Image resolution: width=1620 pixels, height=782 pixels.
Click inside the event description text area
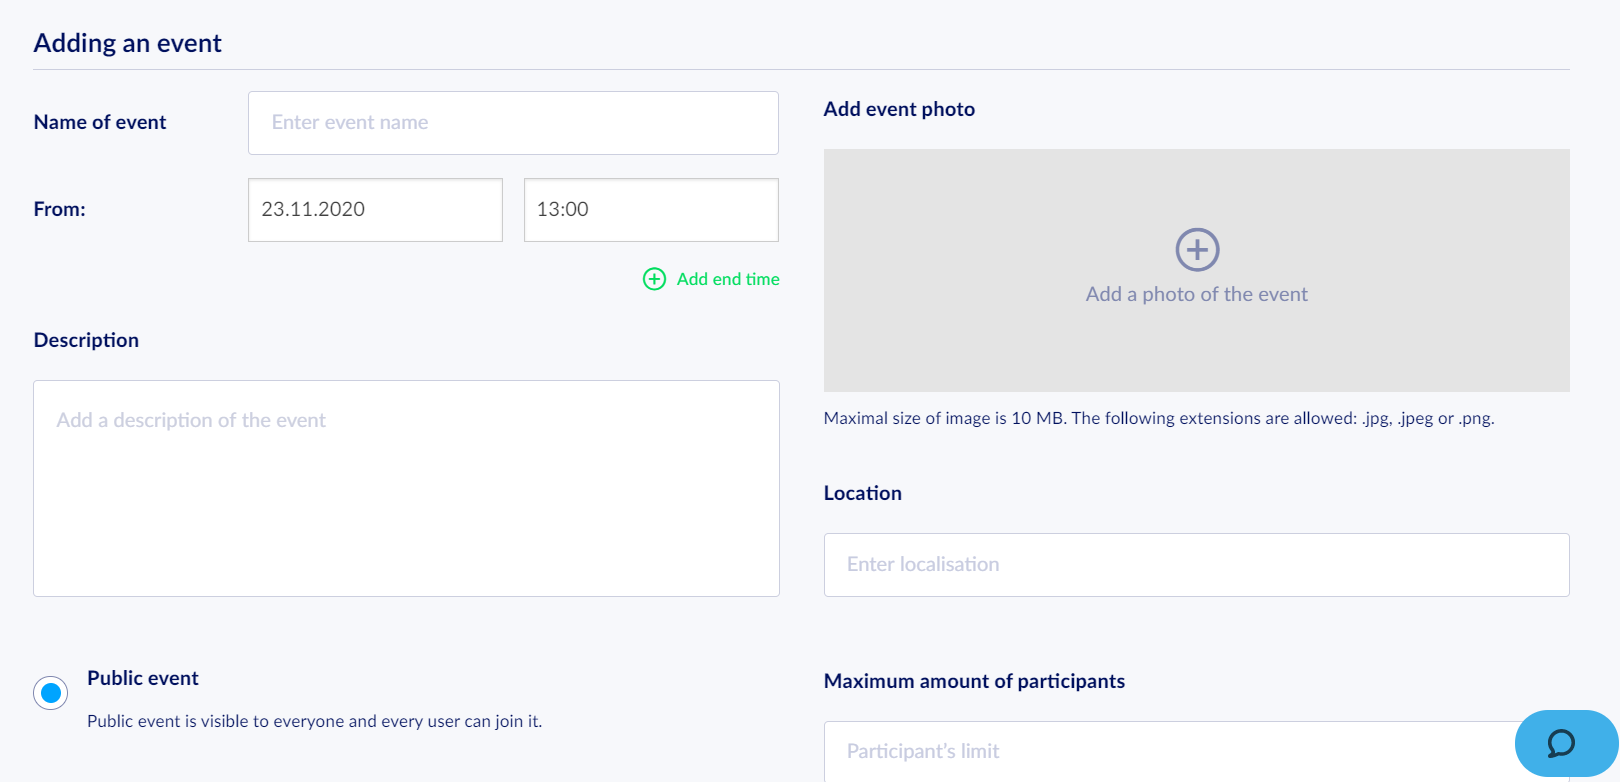[406, 488]
